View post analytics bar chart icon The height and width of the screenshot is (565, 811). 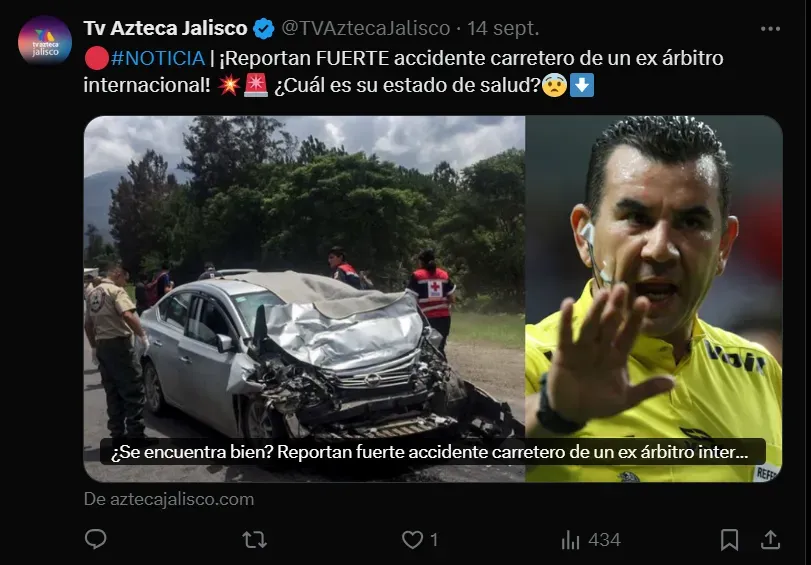tap(570, 540)
